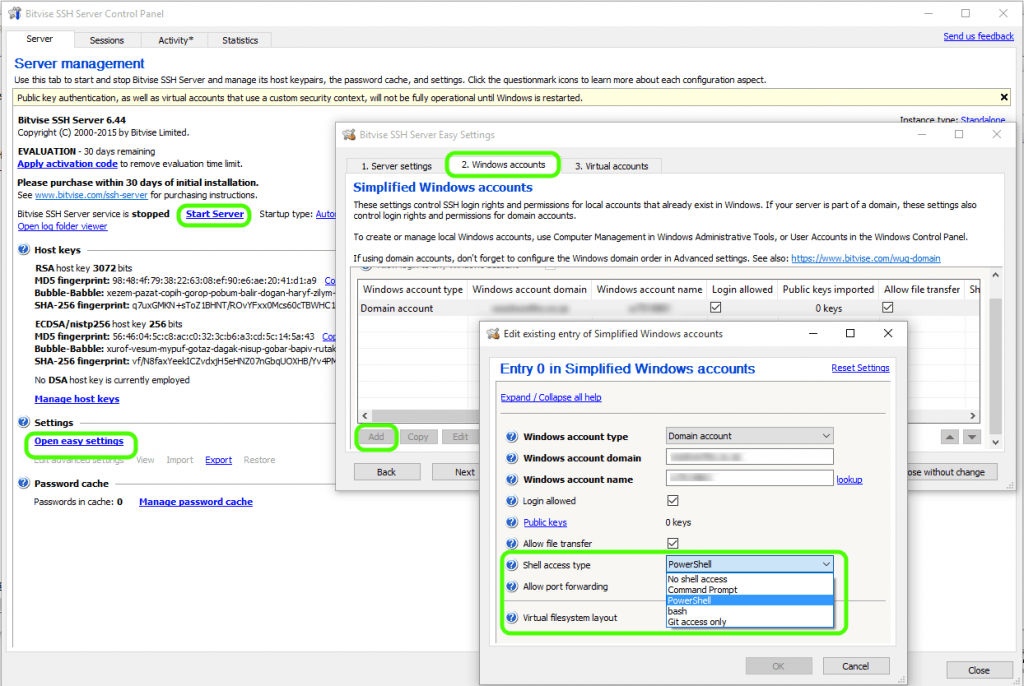The image size is (1024, 686).
Task: Click Apply activation code link
Action: tap(67, 164)
